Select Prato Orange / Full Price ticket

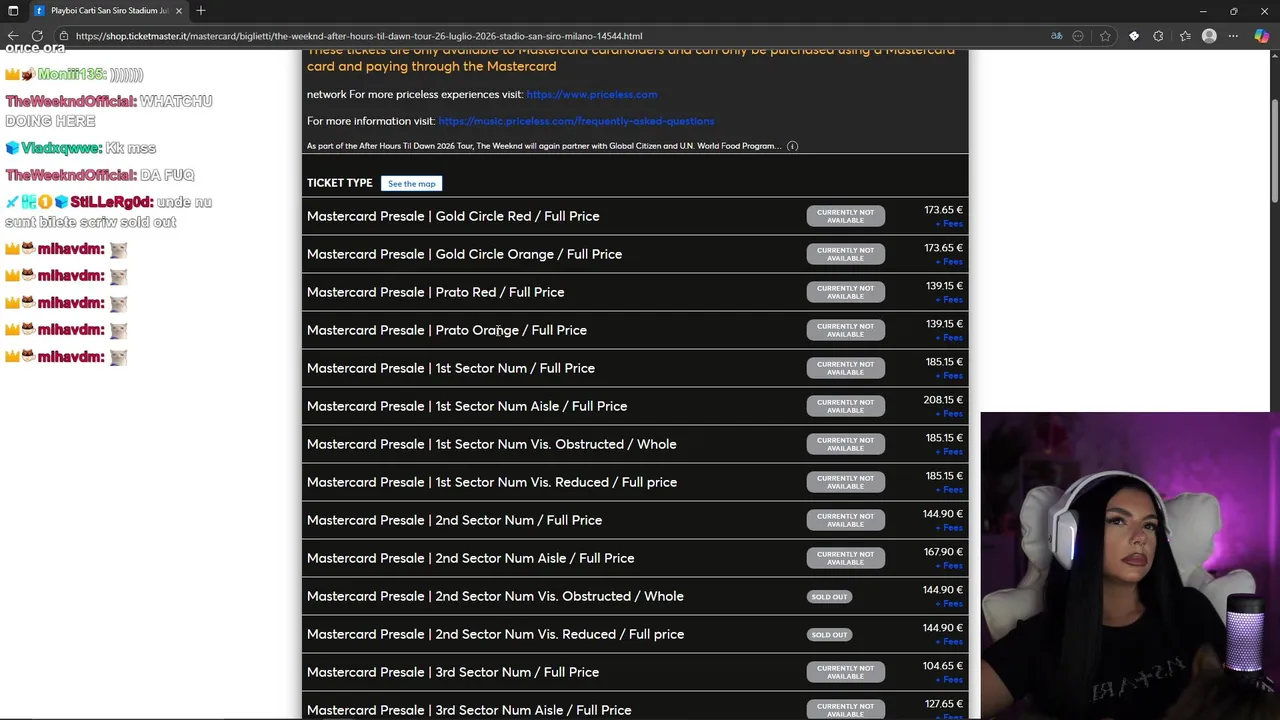447,330
